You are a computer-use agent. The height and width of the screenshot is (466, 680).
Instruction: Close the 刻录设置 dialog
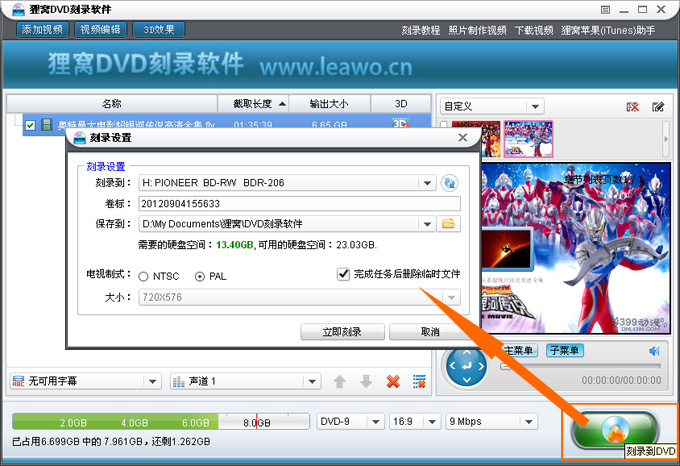(x=463, y=137)
